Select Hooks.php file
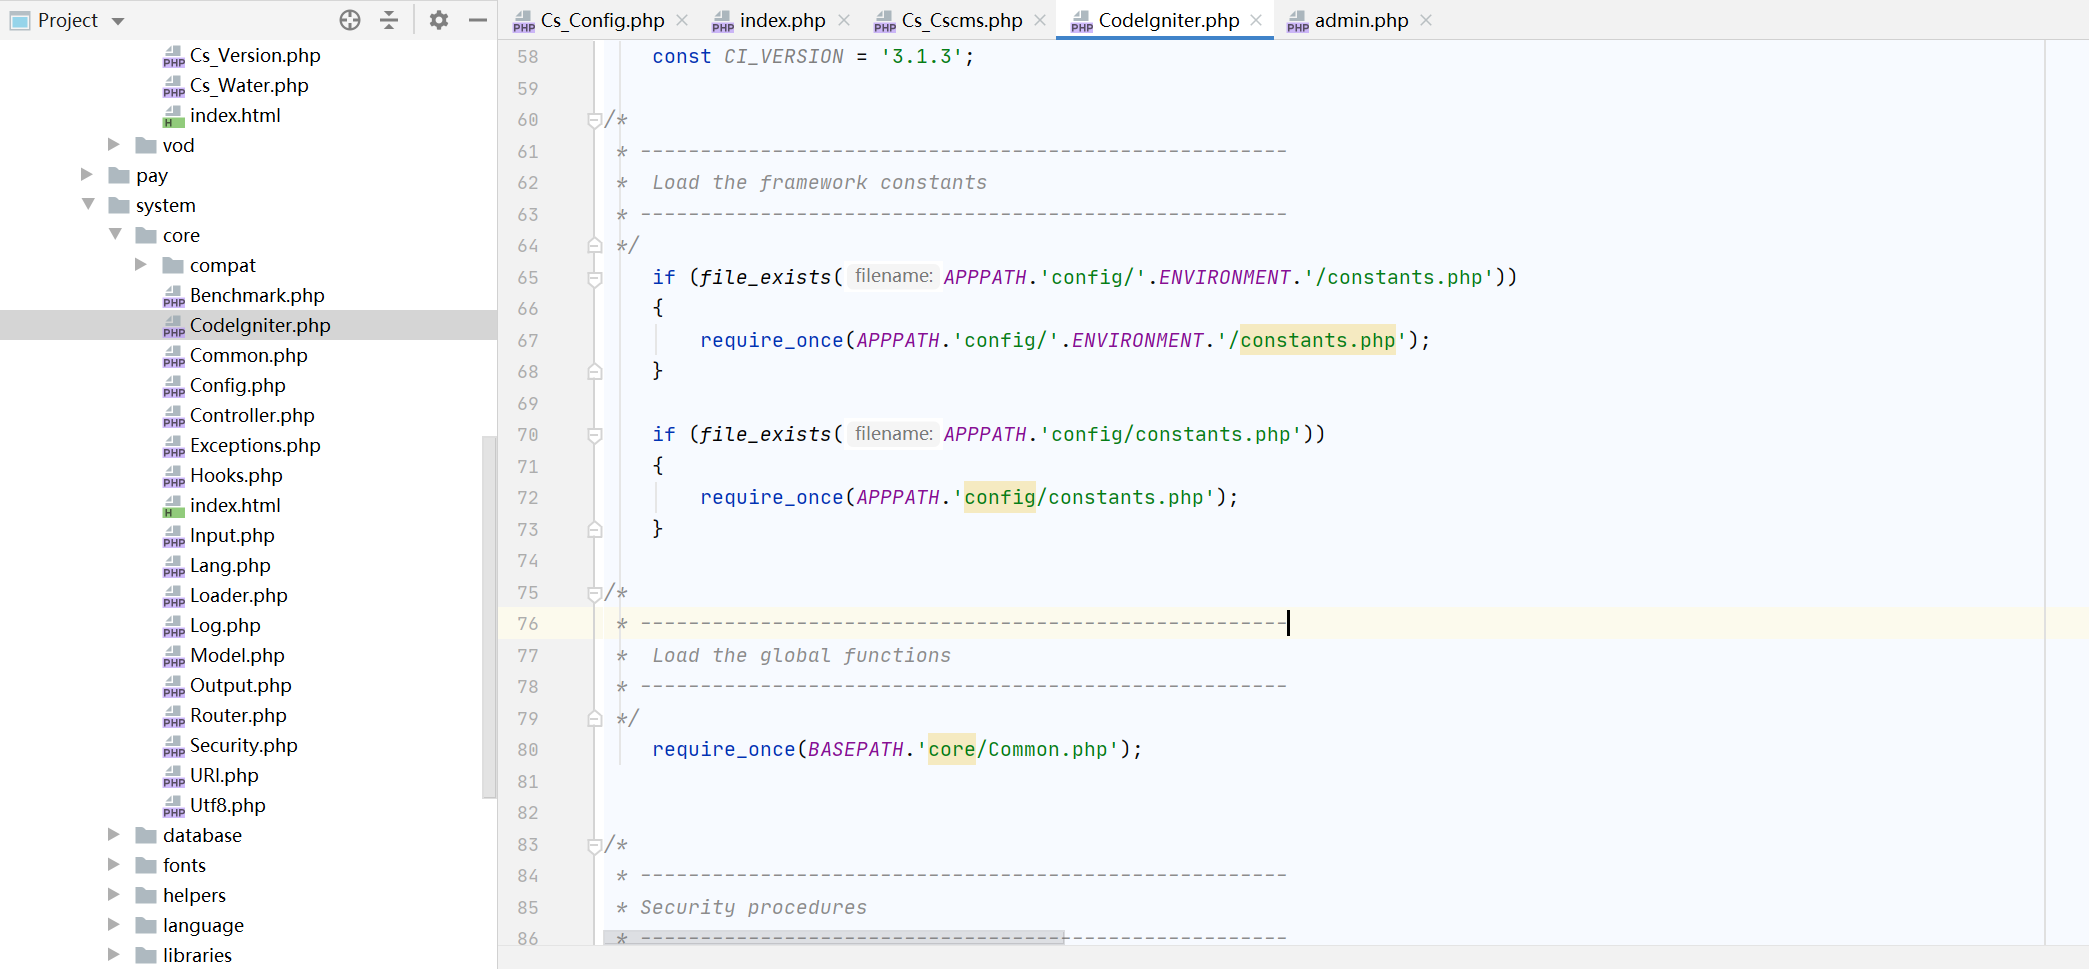 [x=236, y=475]
